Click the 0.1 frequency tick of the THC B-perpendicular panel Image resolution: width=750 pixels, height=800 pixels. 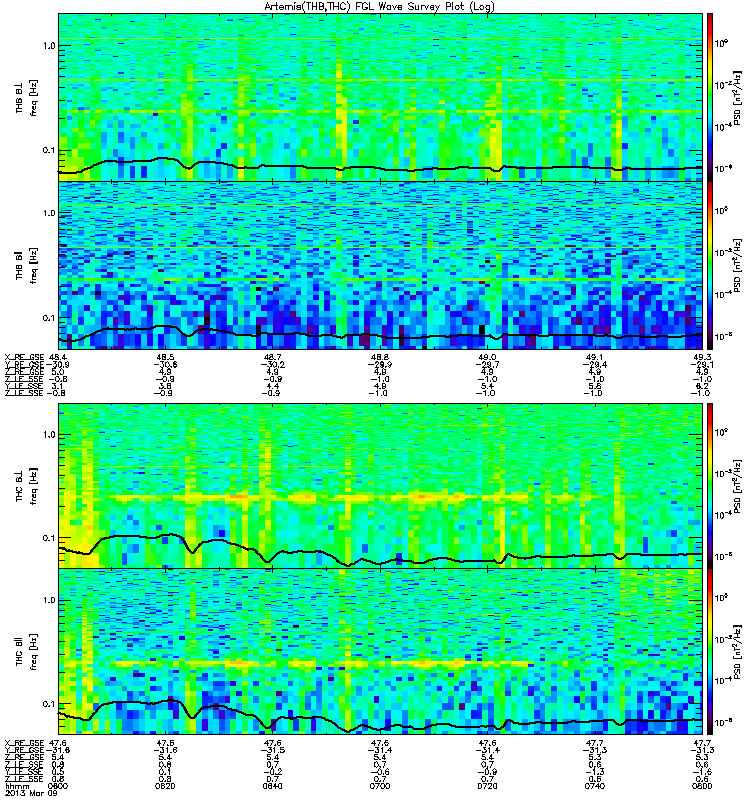pos(49,538)
